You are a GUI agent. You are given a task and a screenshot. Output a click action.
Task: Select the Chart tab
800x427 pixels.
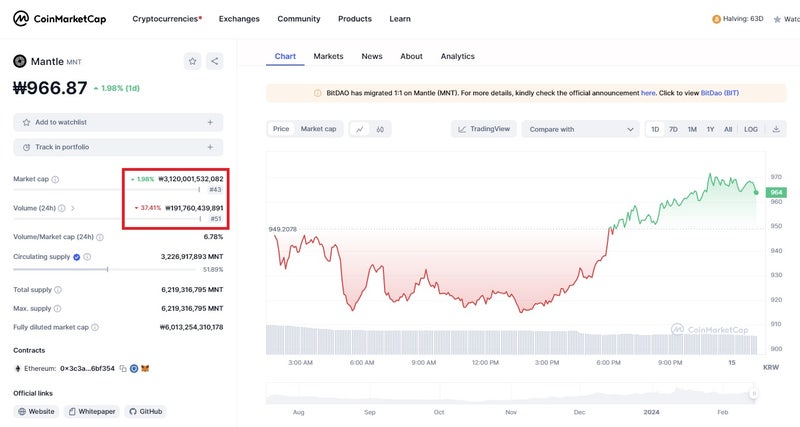pos(285,56)
